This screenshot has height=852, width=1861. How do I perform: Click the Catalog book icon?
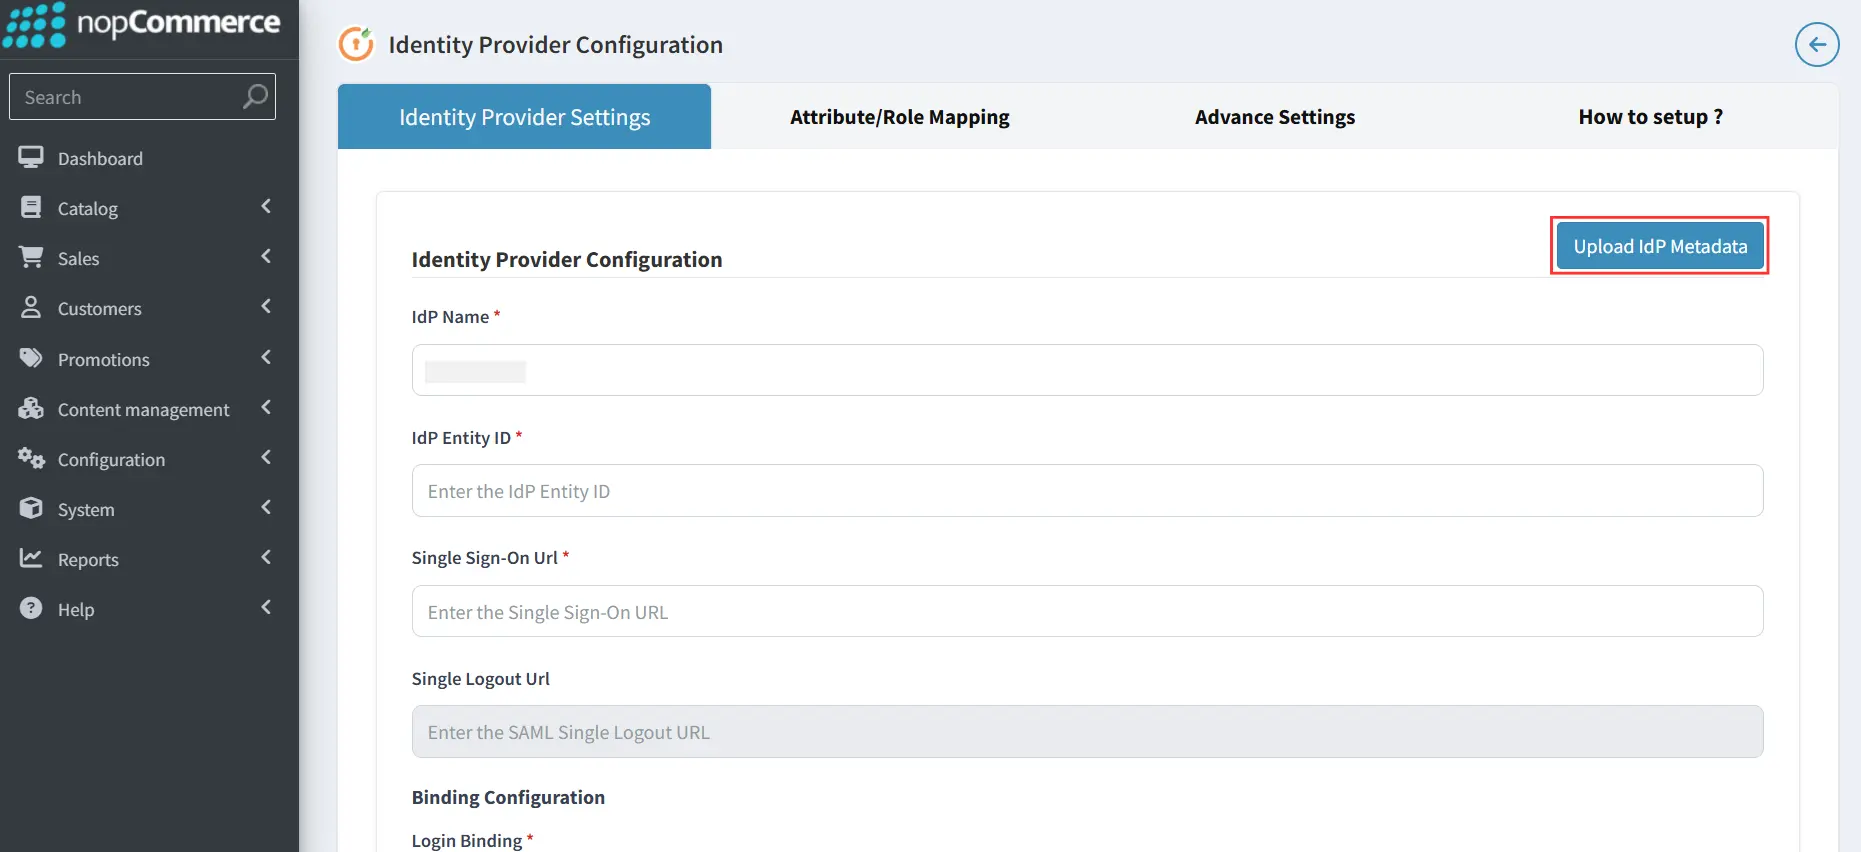pyautogui.click(x=31, y=207)
